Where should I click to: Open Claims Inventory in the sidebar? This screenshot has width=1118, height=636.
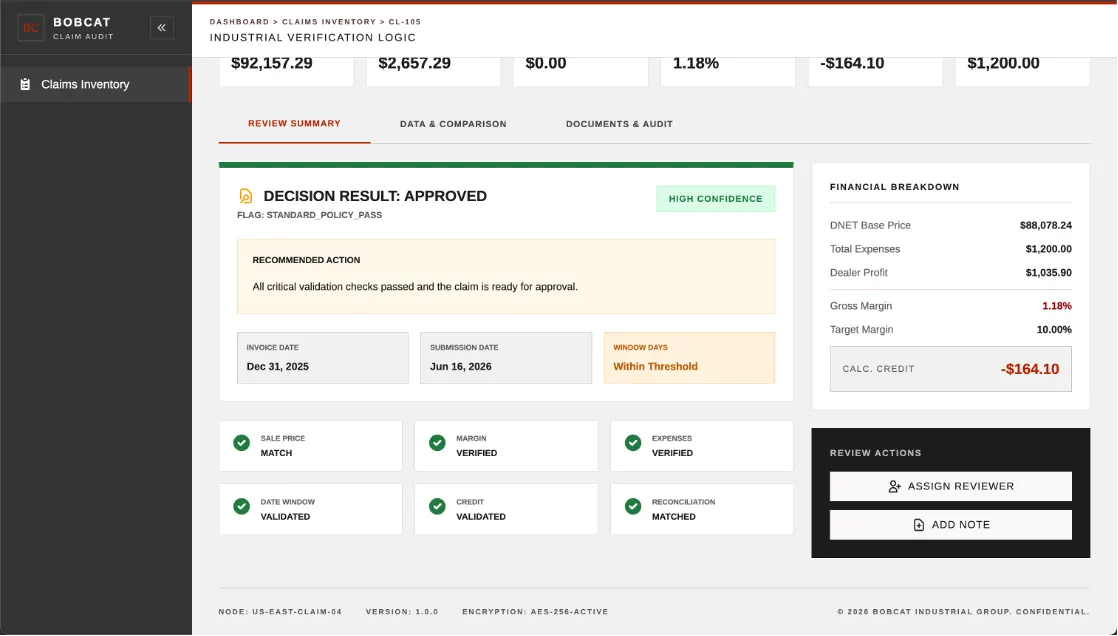click(96, 84)
